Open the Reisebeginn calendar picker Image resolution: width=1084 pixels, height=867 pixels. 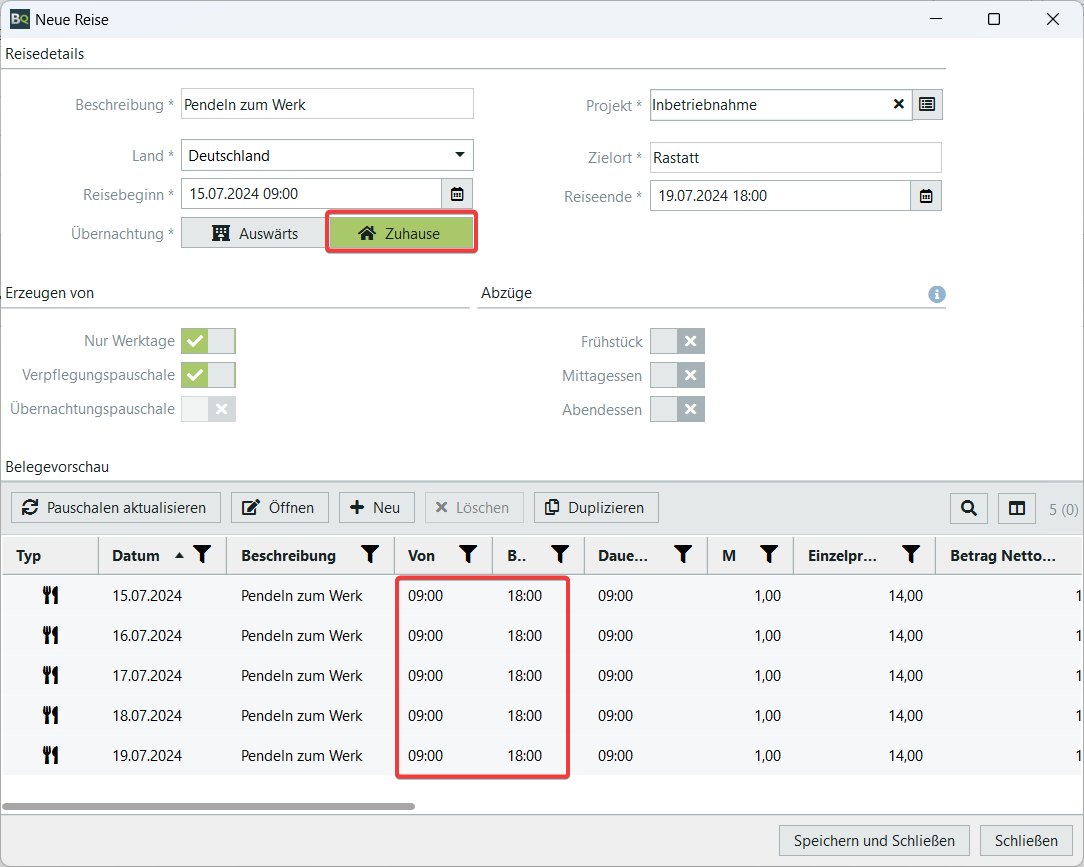pos(457,194)
